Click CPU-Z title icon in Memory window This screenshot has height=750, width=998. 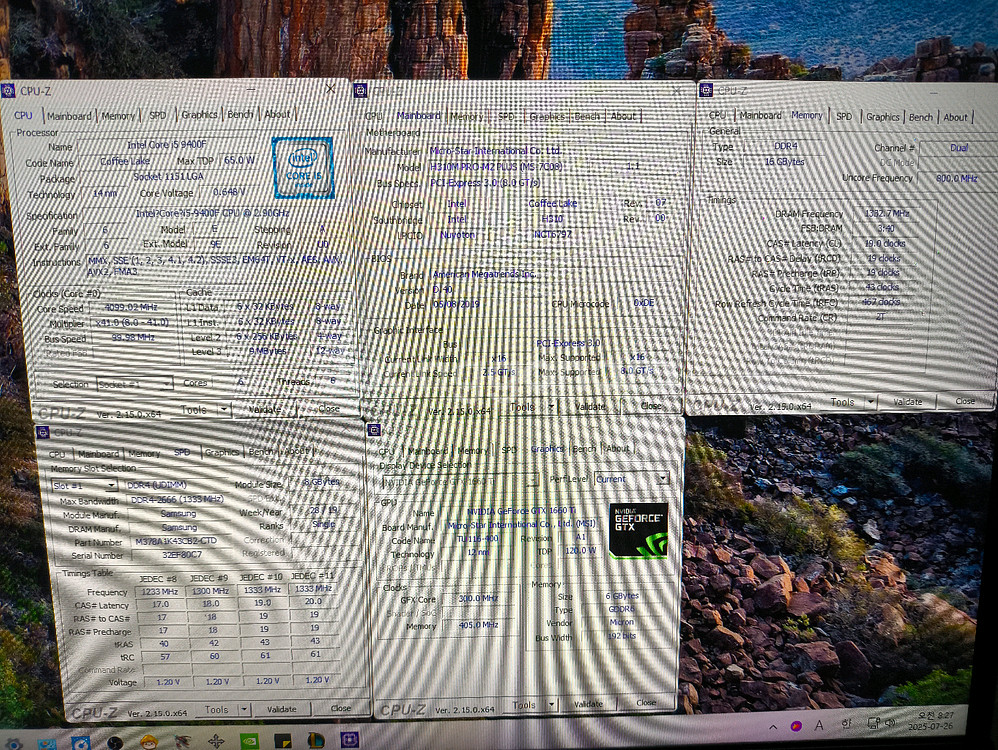coord(706,90)
